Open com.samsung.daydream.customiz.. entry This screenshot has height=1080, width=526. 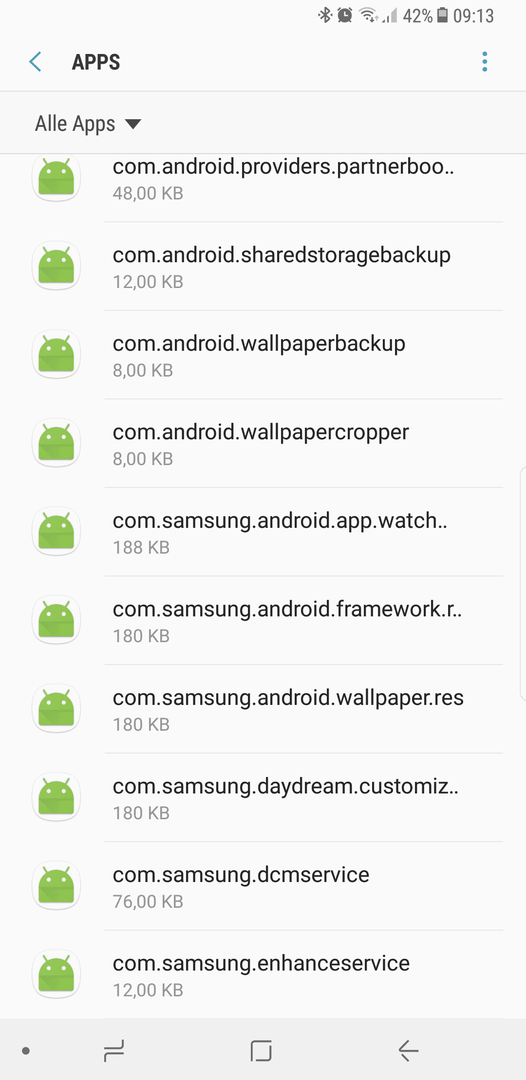point(263,797)
